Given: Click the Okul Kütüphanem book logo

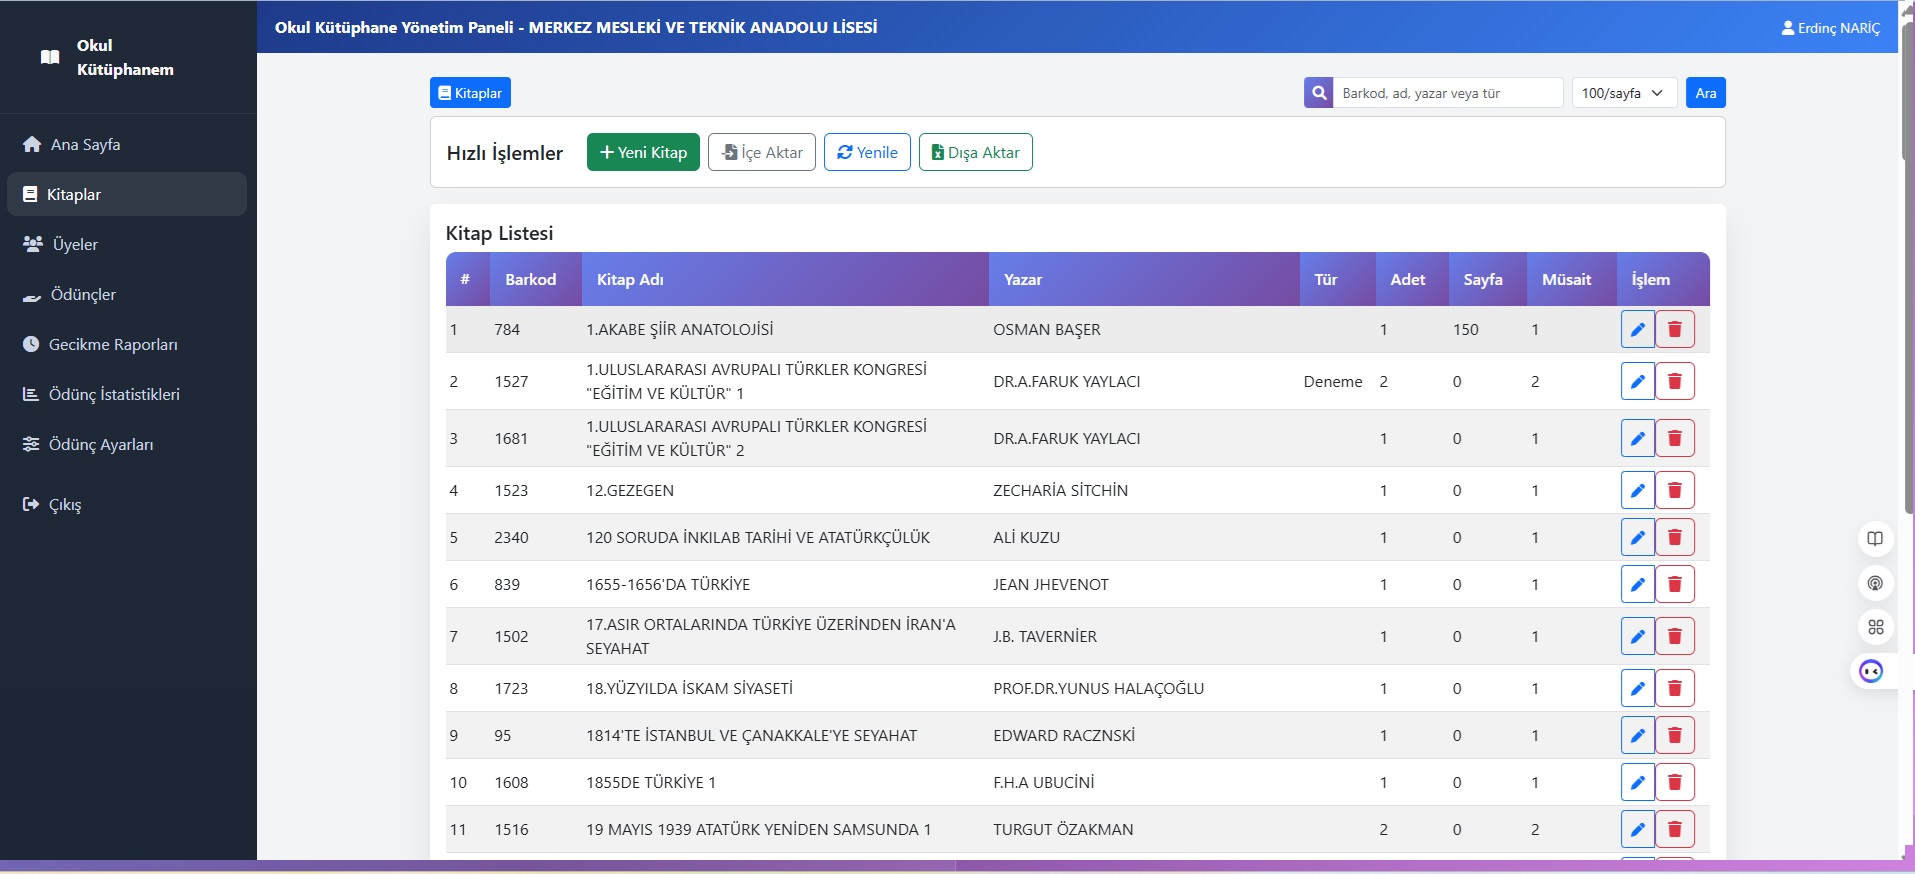Looking at the screenshot, I should (x=50, y=57).
